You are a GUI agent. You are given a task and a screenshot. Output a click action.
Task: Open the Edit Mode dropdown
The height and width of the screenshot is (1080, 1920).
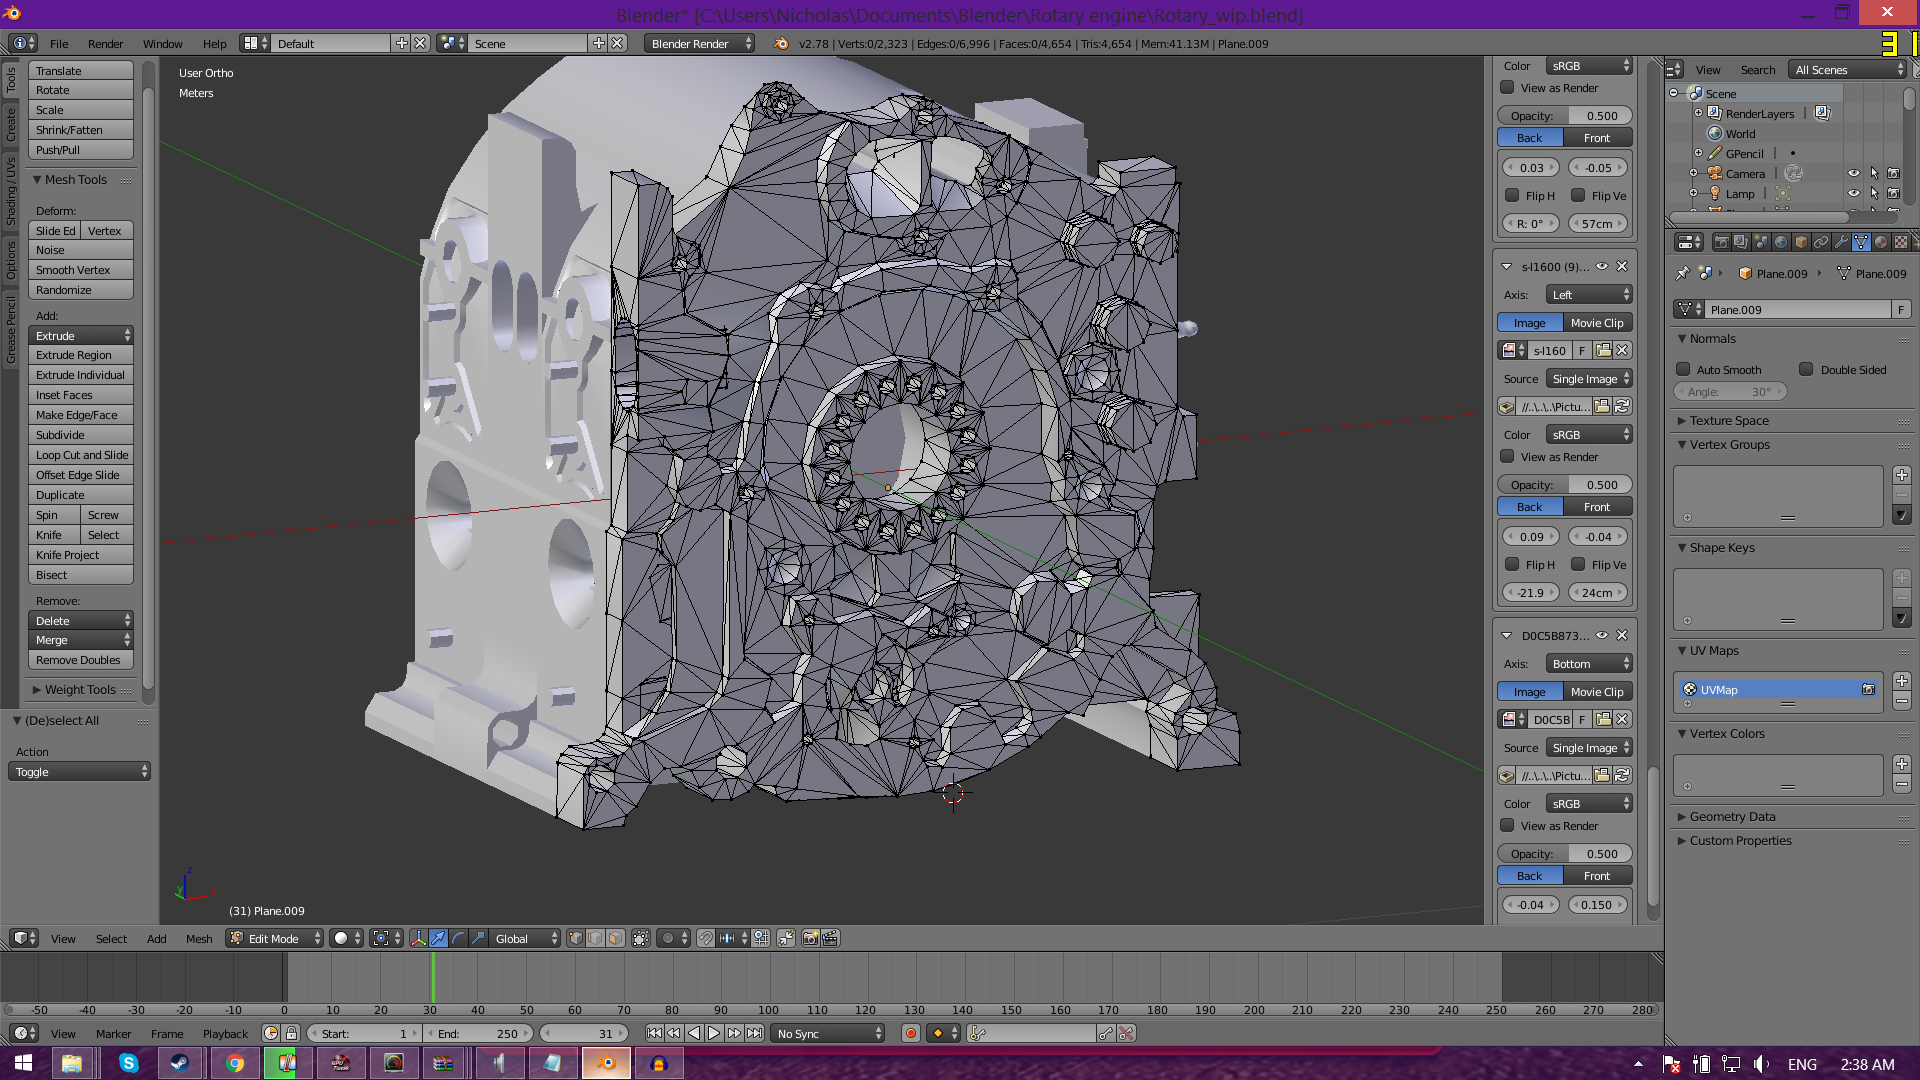(x=275, y=939)
